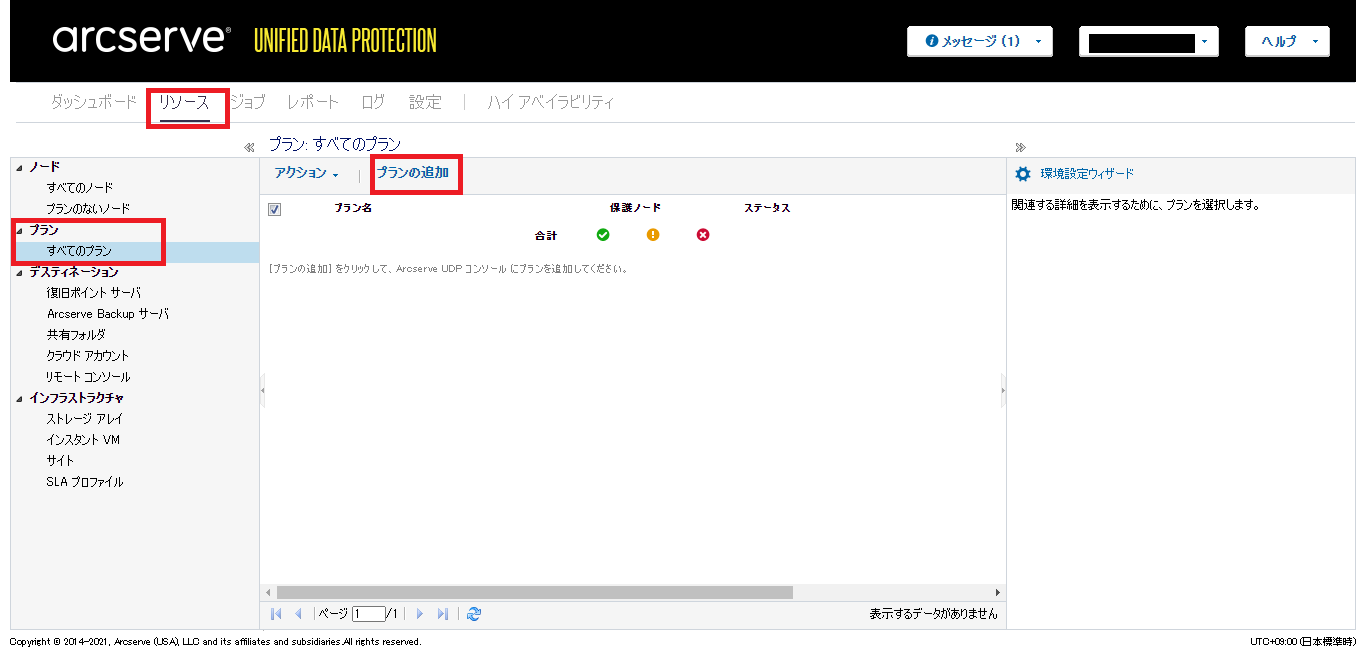Viewport: 1366px width, 651px height.
Task: Collapse the プラン tree group
Action: [19, 230]
